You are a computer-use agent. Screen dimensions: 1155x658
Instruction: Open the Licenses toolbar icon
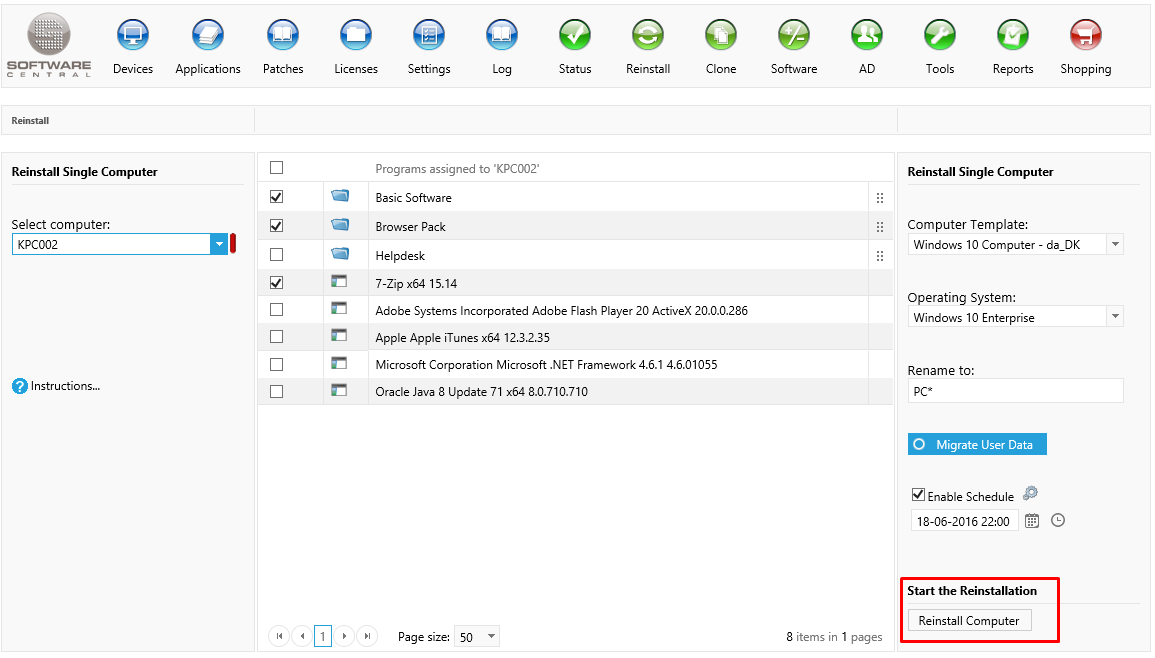[356, 37]
